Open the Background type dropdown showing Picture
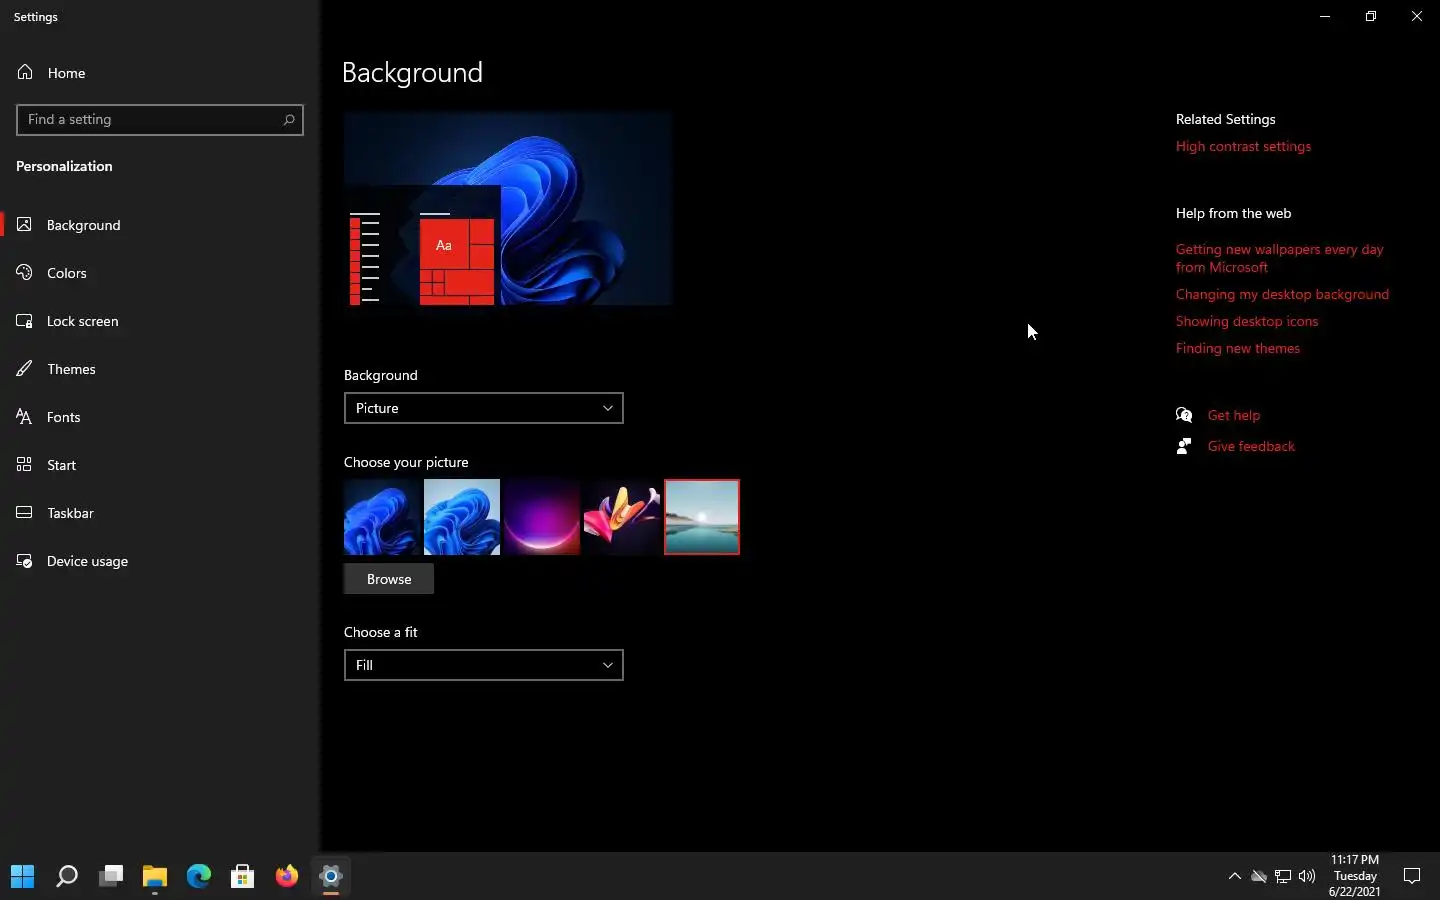The image size is (1440, 900). (x=484, y=408)
